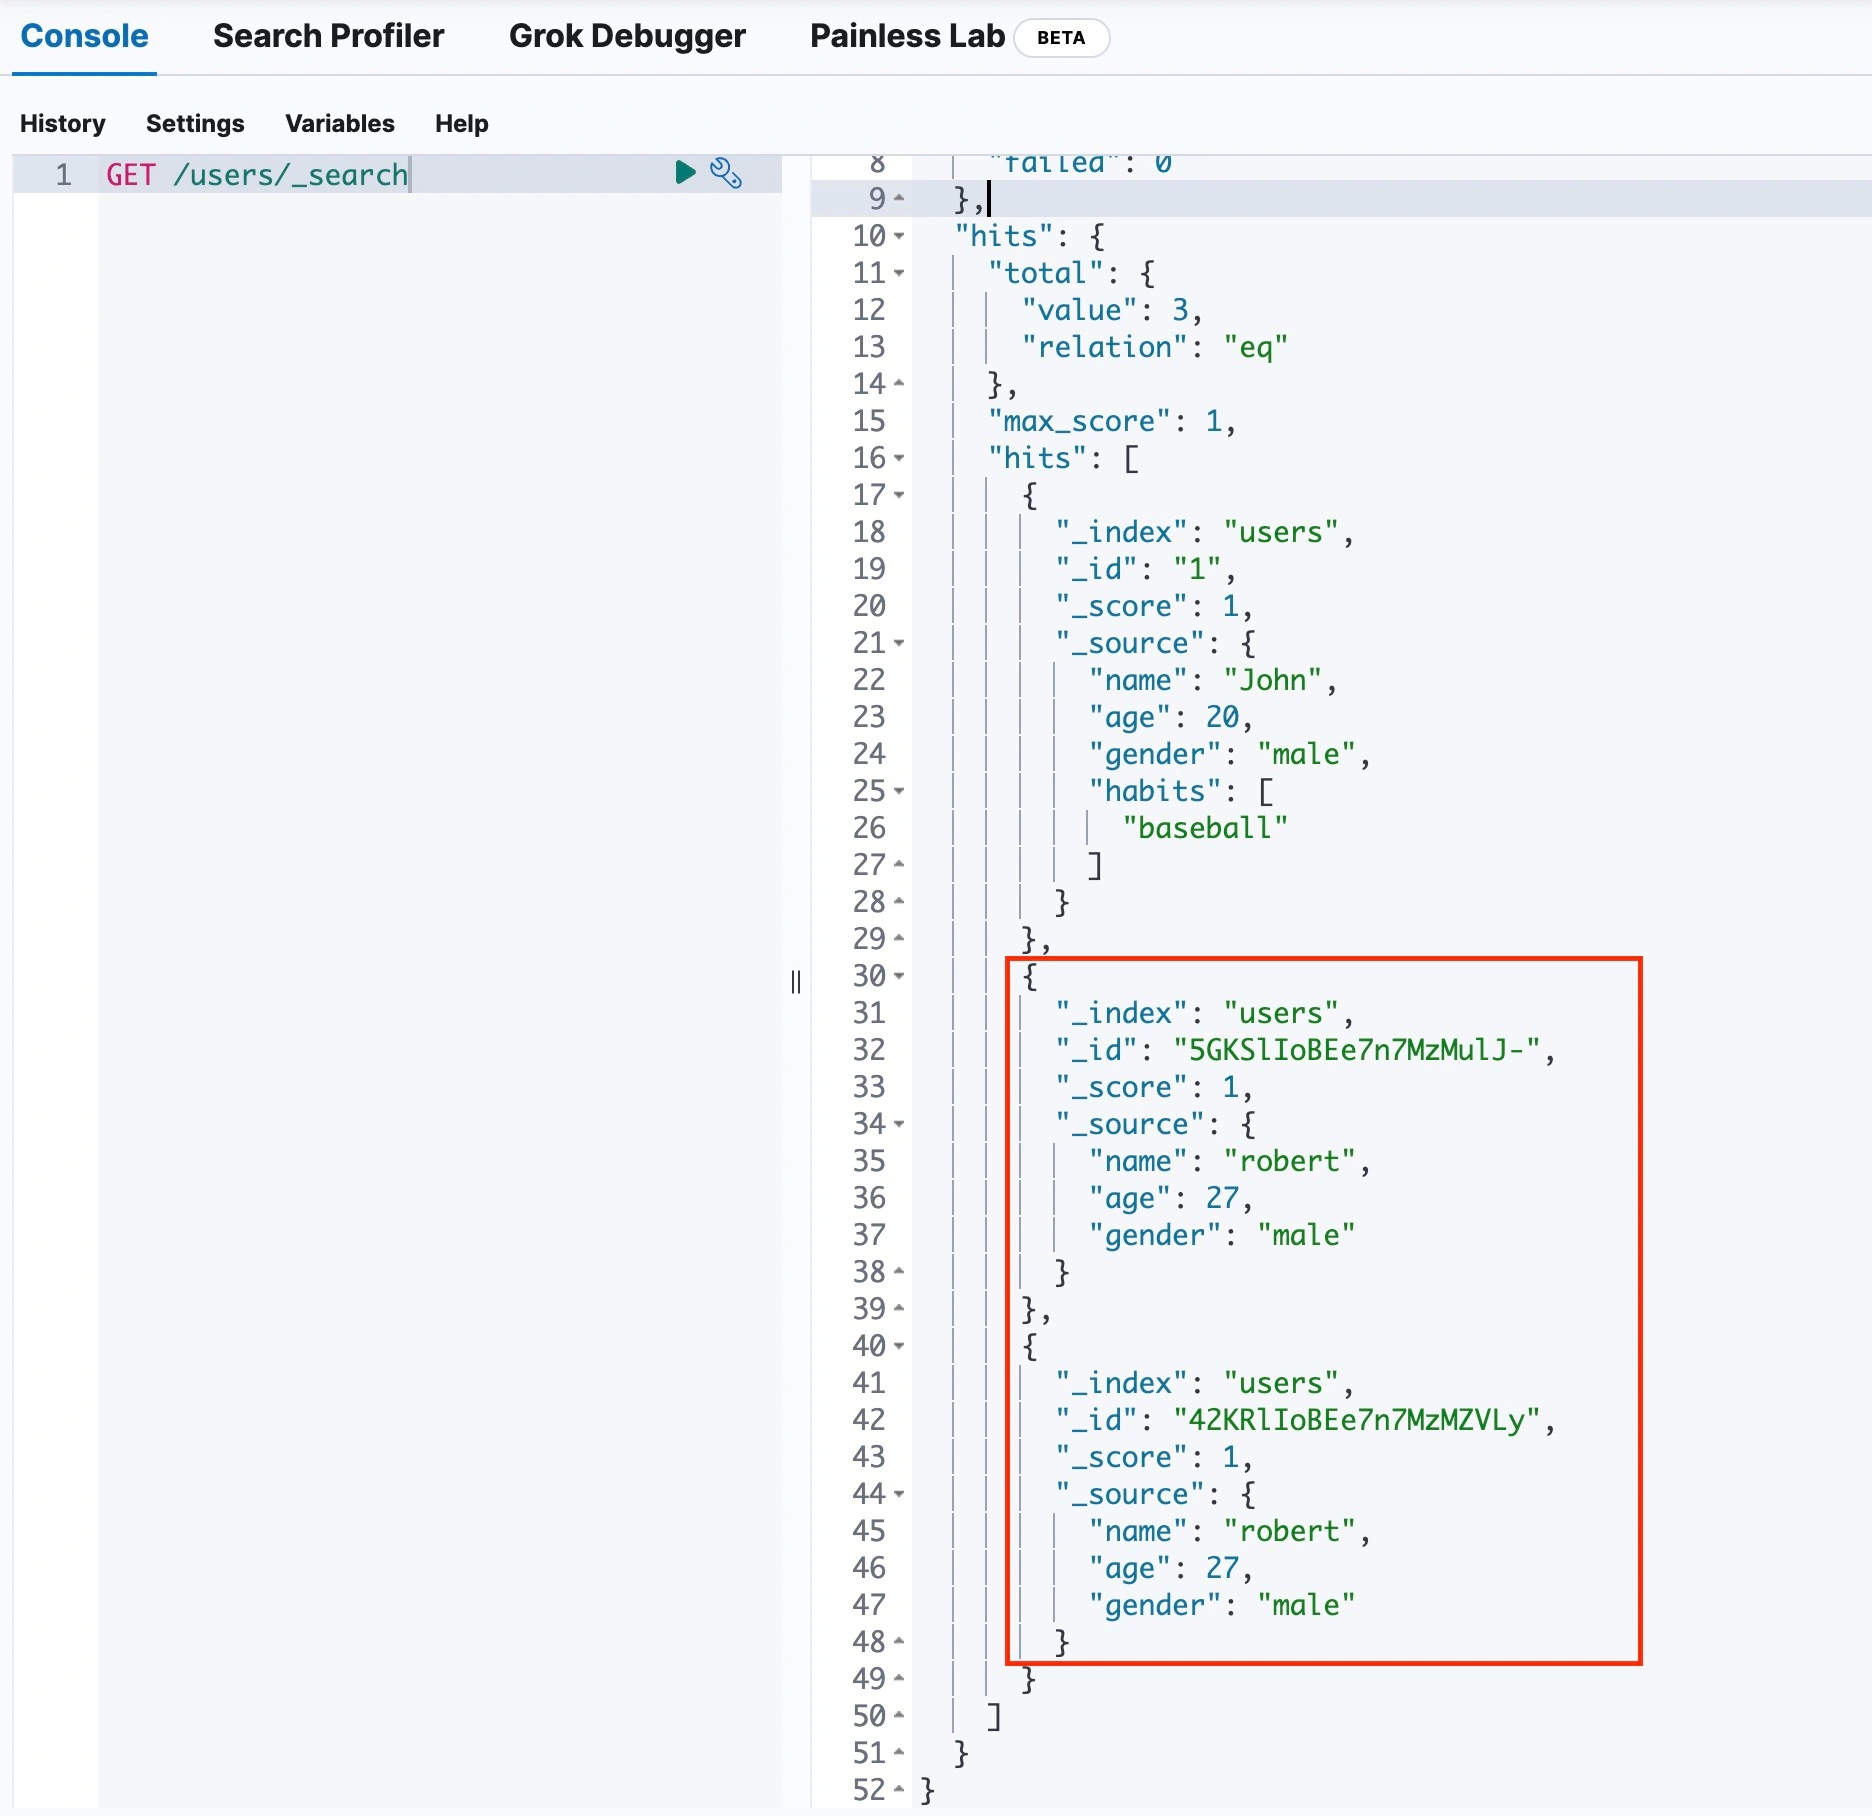The height and width of the screenshot is (1816, 1872).
Task: Collapse the outer "hits" object at line 10
Action: tap(899, 237)
